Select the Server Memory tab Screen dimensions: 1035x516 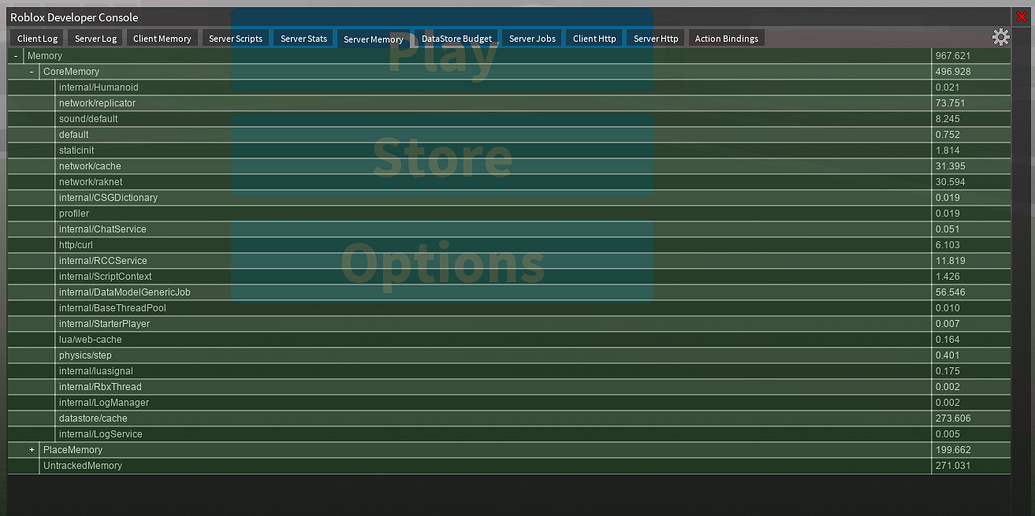point(374,39)
